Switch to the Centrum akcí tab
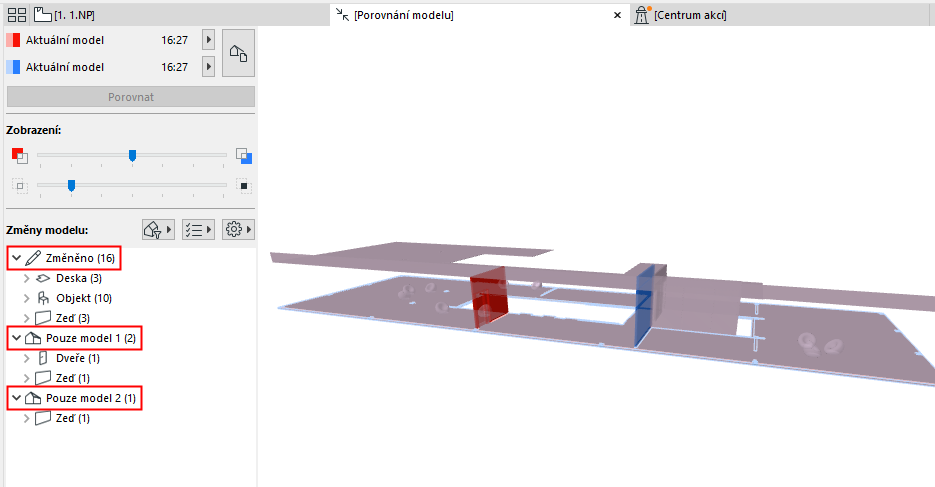 [x=681, y=15]
